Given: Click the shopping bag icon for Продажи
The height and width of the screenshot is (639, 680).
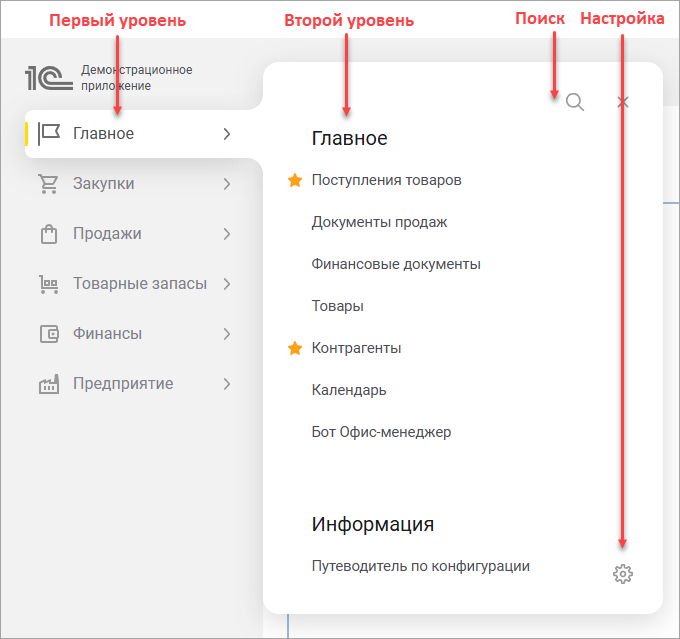Looking at the screenshot, I should 48,234.
